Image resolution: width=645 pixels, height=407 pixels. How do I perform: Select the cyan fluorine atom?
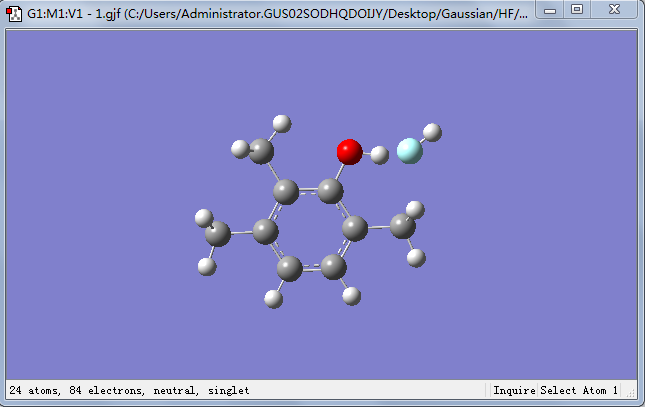point(410,151)
